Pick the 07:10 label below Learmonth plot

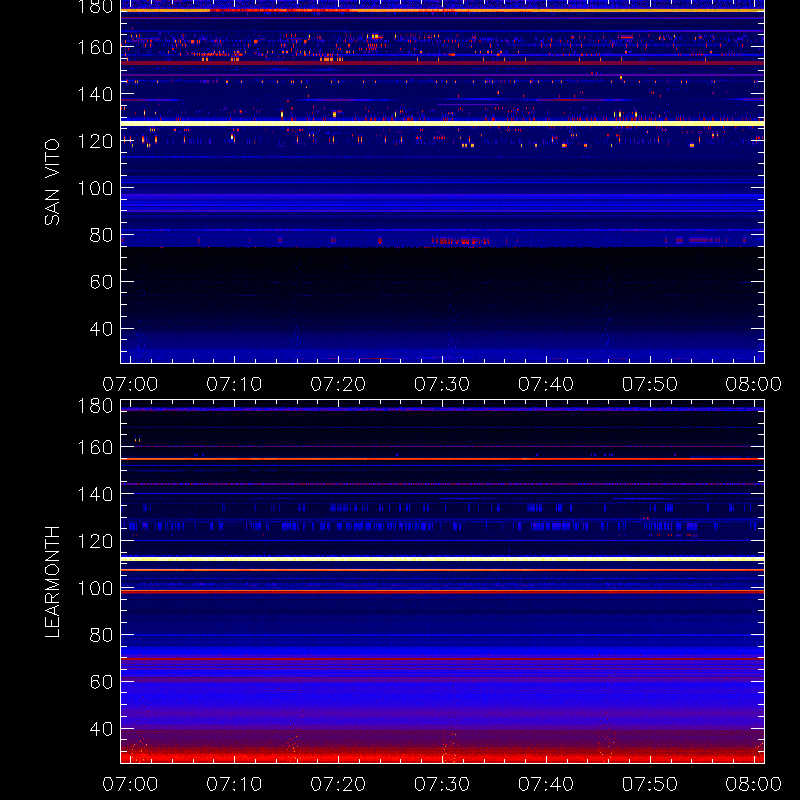[x=234, y=784]
